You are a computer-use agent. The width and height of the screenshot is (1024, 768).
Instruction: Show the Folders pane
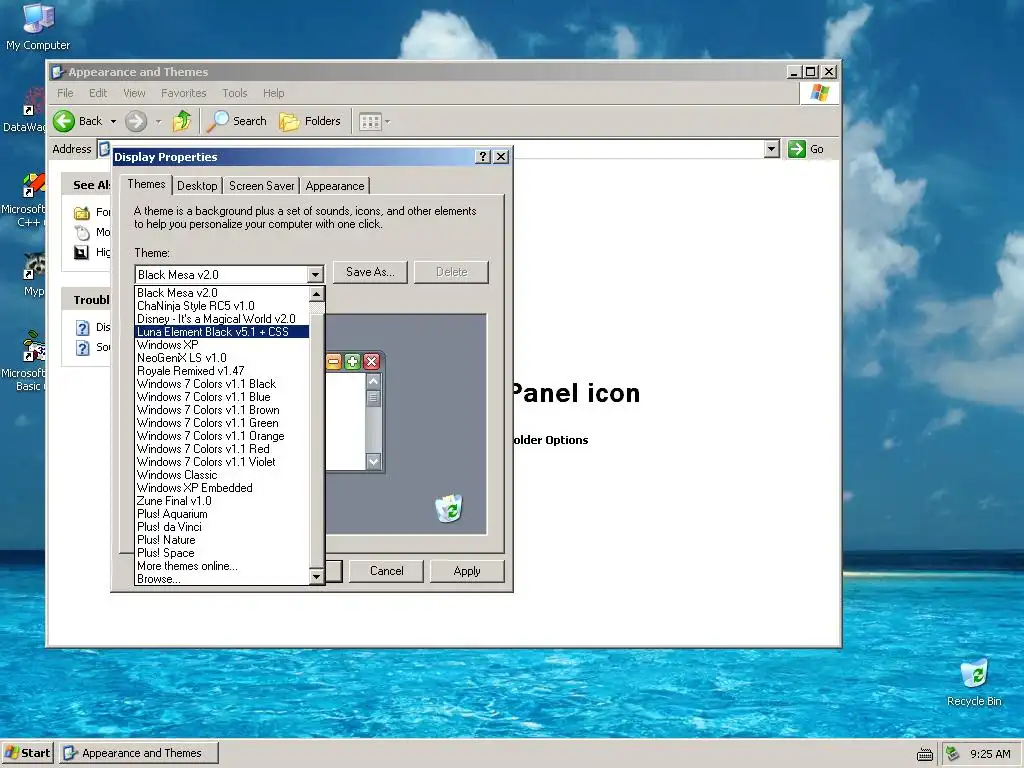[310, 121]
